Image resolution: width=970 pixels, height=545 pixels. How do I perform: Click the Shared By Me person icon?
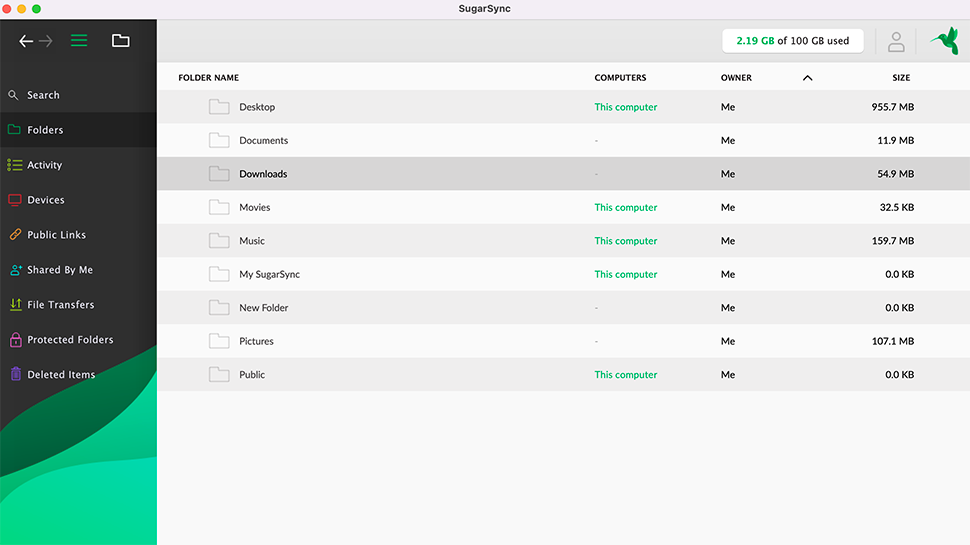click(x=15, y=270)
